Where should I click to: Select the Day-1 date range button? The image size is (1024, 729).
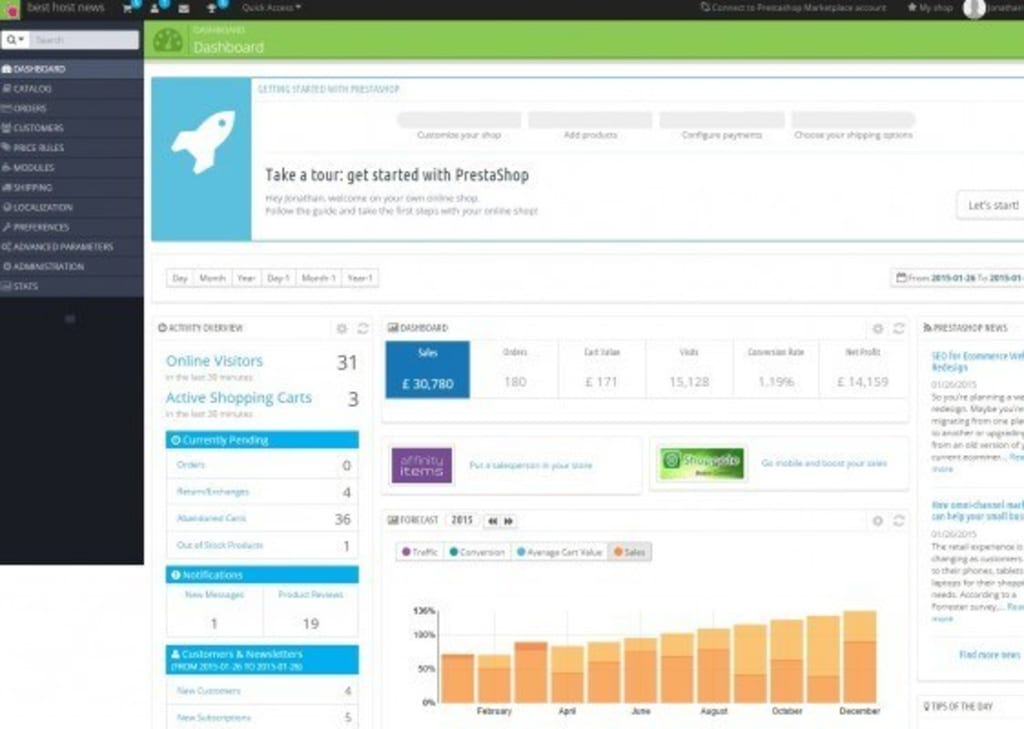pos(278,278)
